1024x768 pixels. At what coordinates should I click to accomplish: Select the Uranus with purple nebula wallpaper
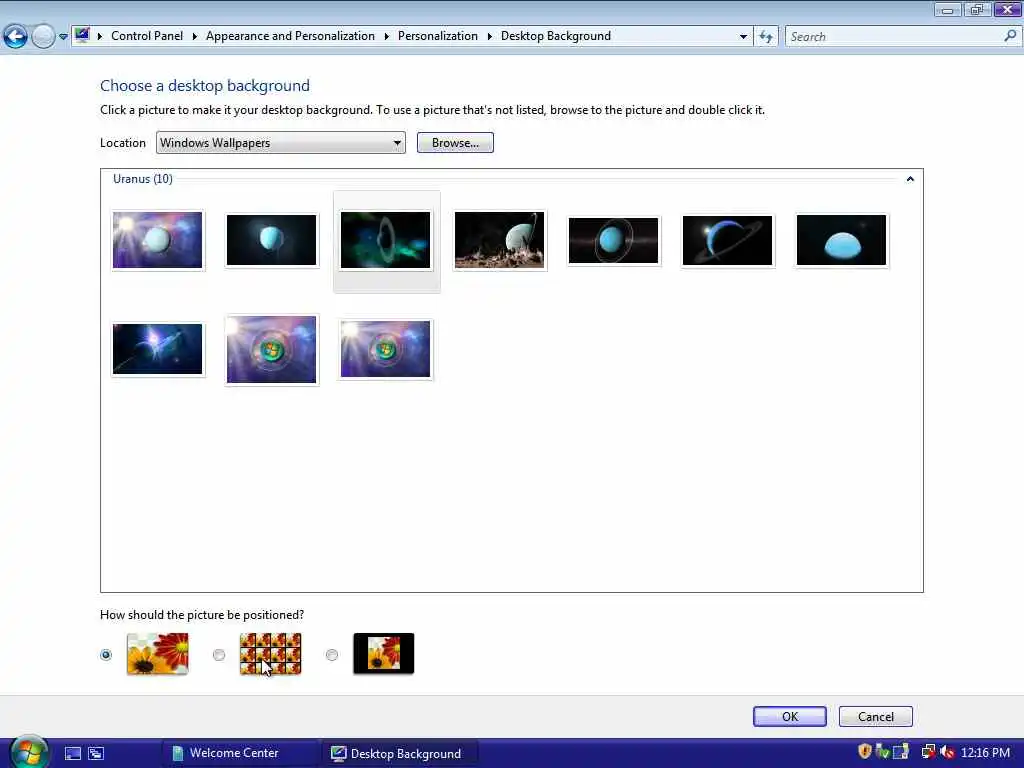pyautogui.click(x=157, y=240)
